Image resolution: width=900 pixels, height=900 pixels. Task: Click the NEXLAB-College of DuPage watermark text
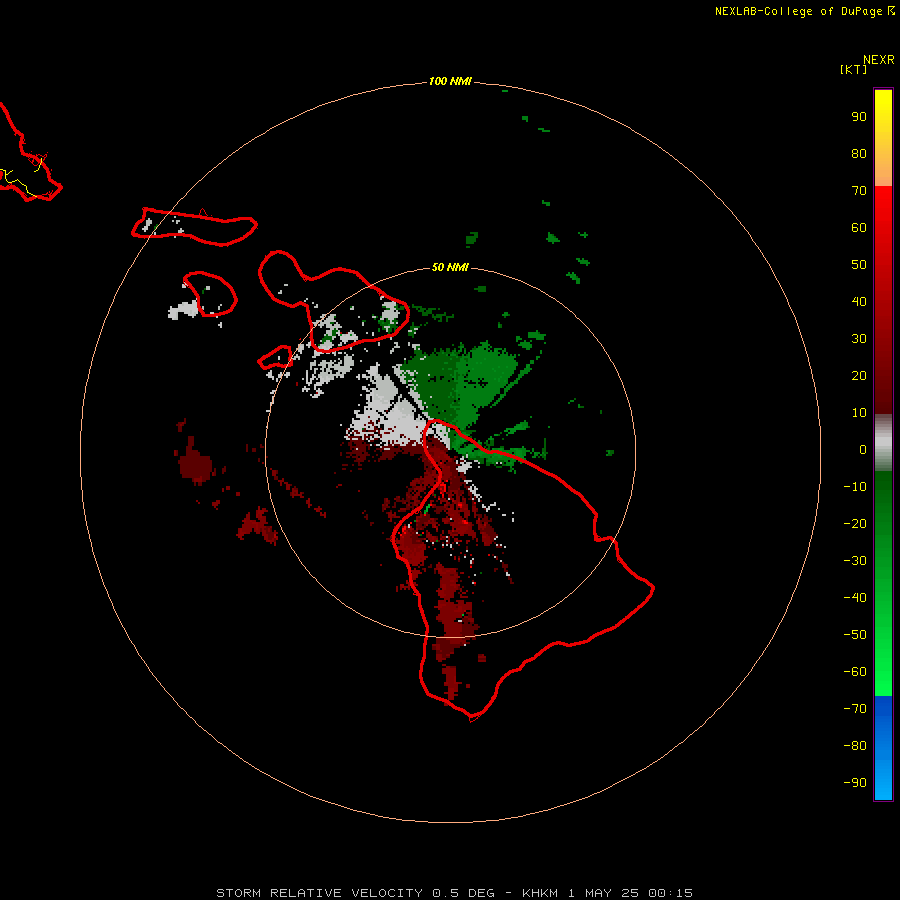coord(804,11)
